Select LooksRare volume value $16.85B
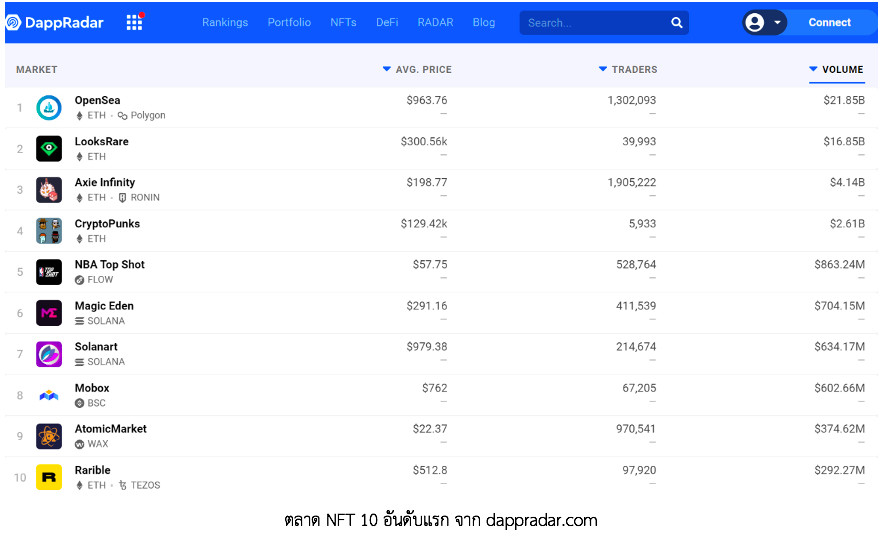 tap(844, 141)
